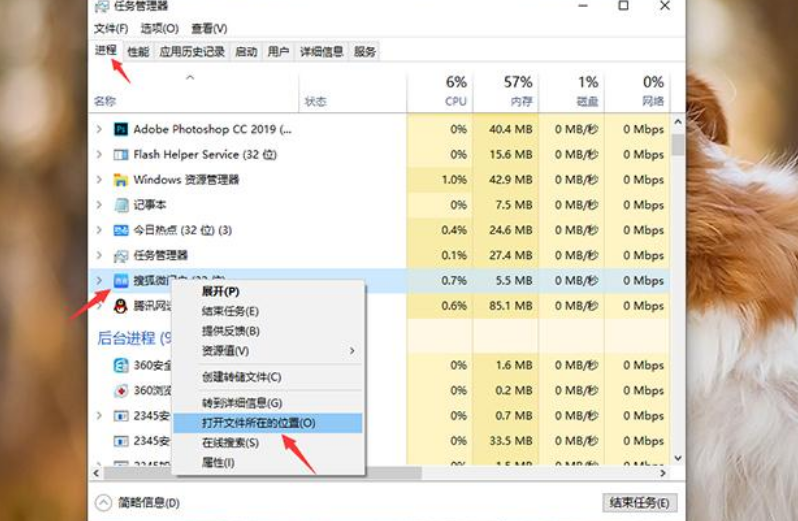Click the 360浏览器 background process icon
798x521 pixels.
click(121, 391)
